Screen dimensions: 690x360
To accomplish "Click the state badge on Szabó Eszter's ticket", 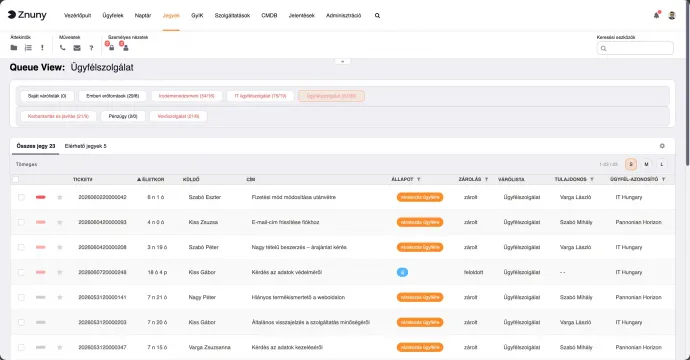I will [420, 197].
